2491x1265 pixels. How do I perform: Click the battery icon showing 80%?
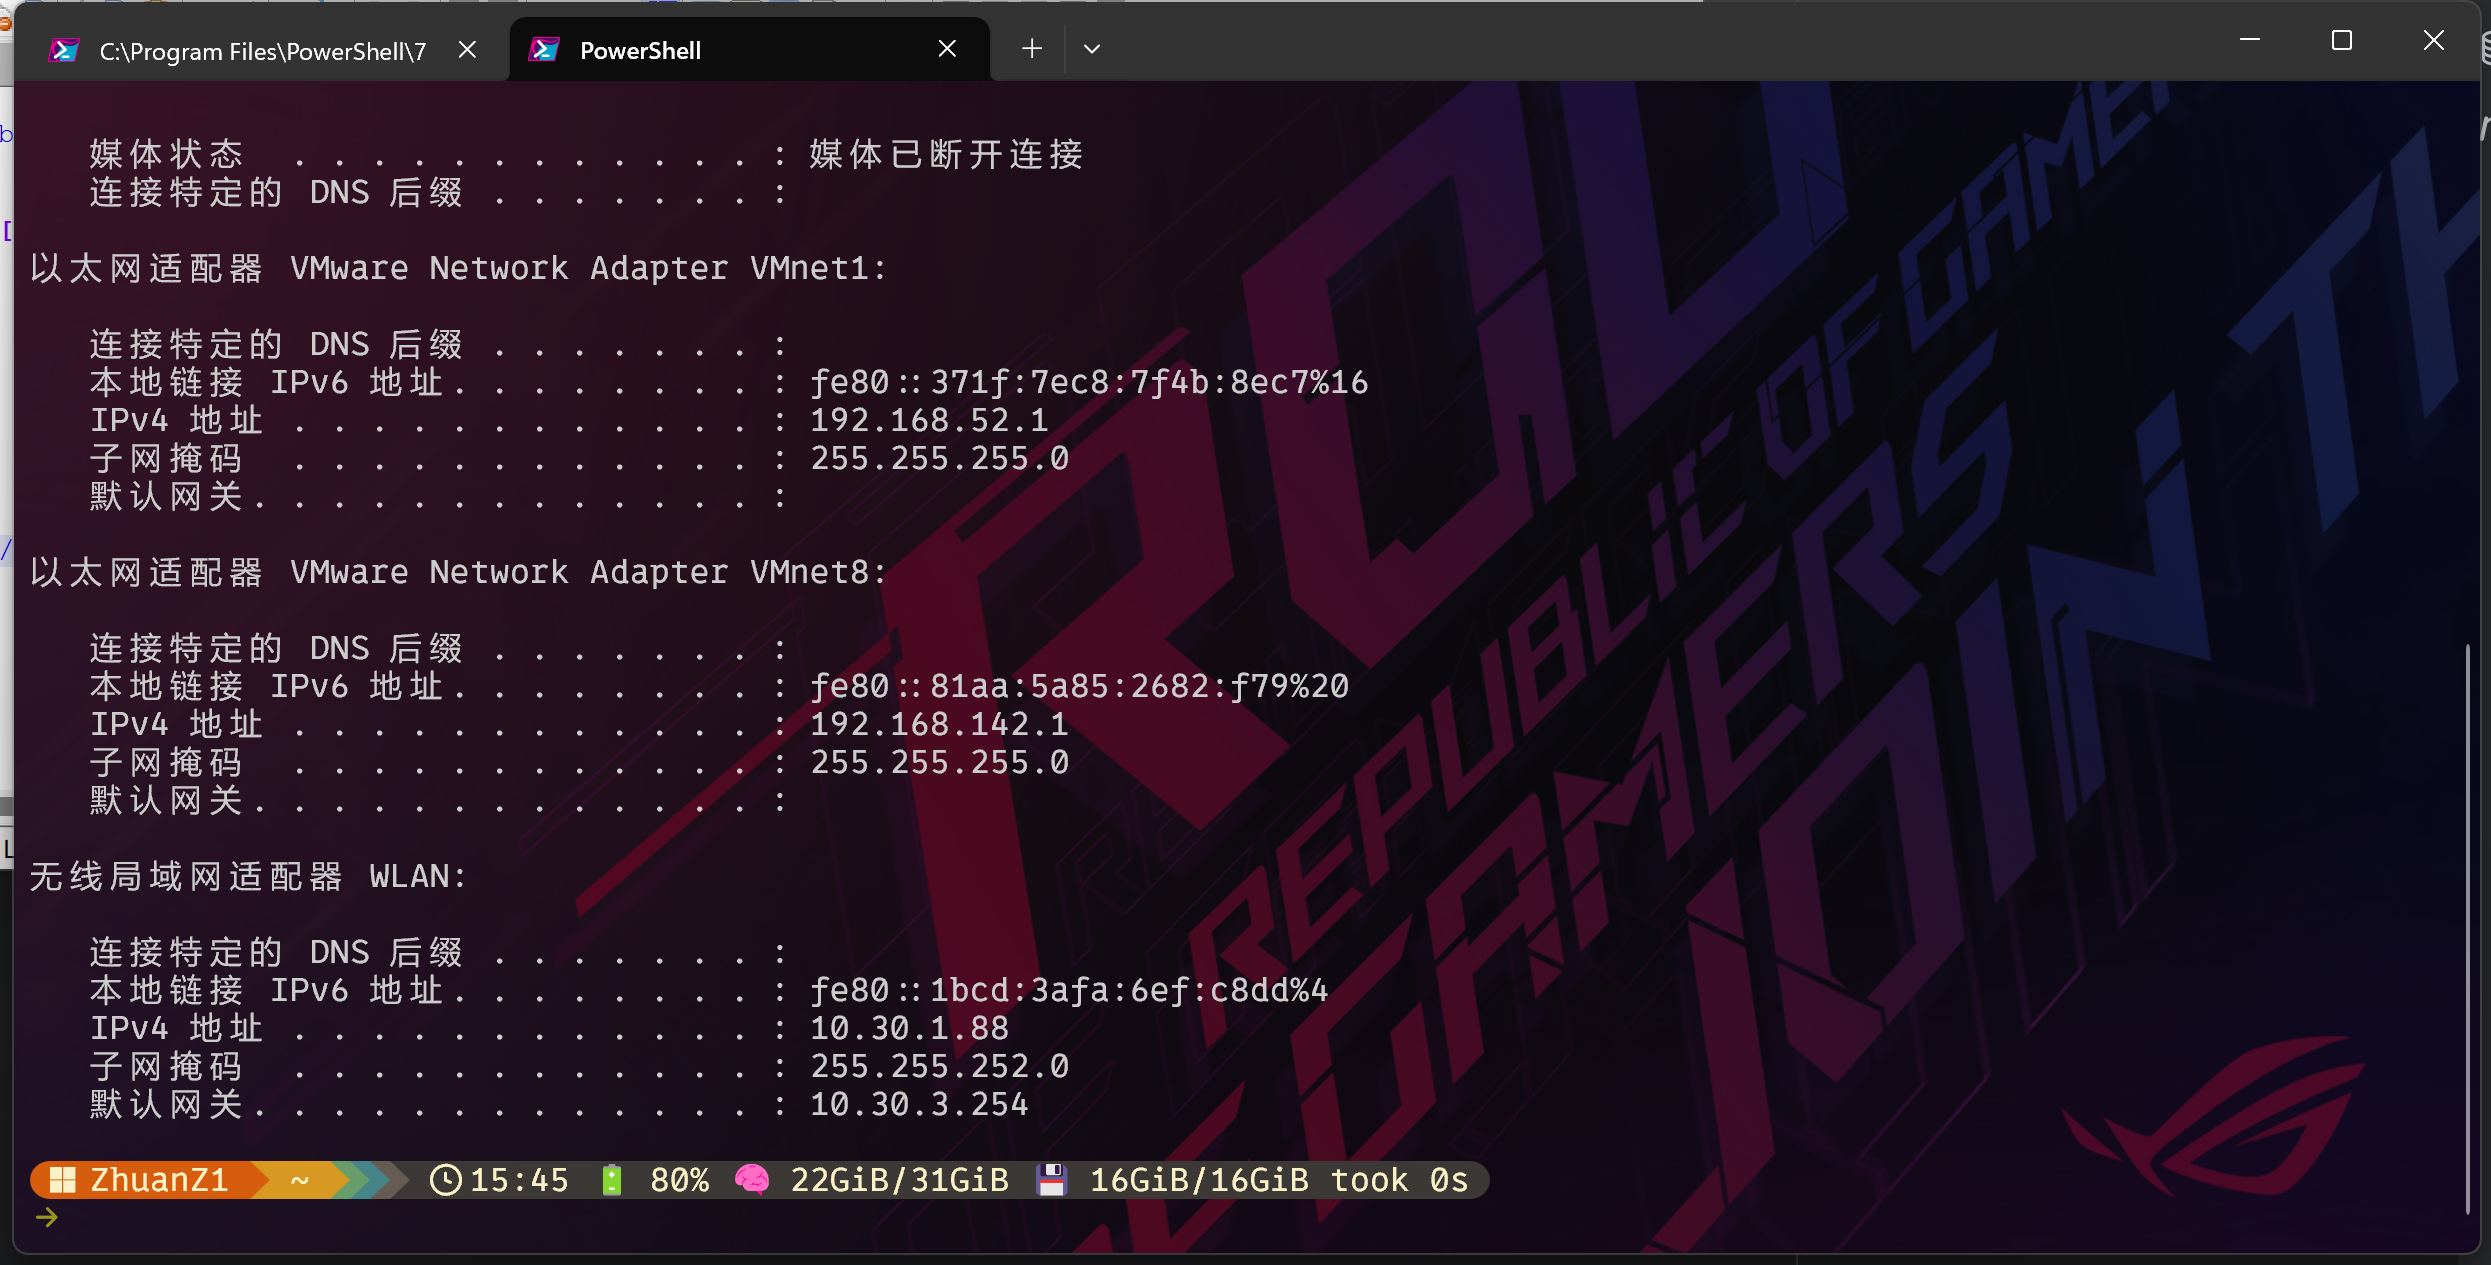[x=612, y=1180]
